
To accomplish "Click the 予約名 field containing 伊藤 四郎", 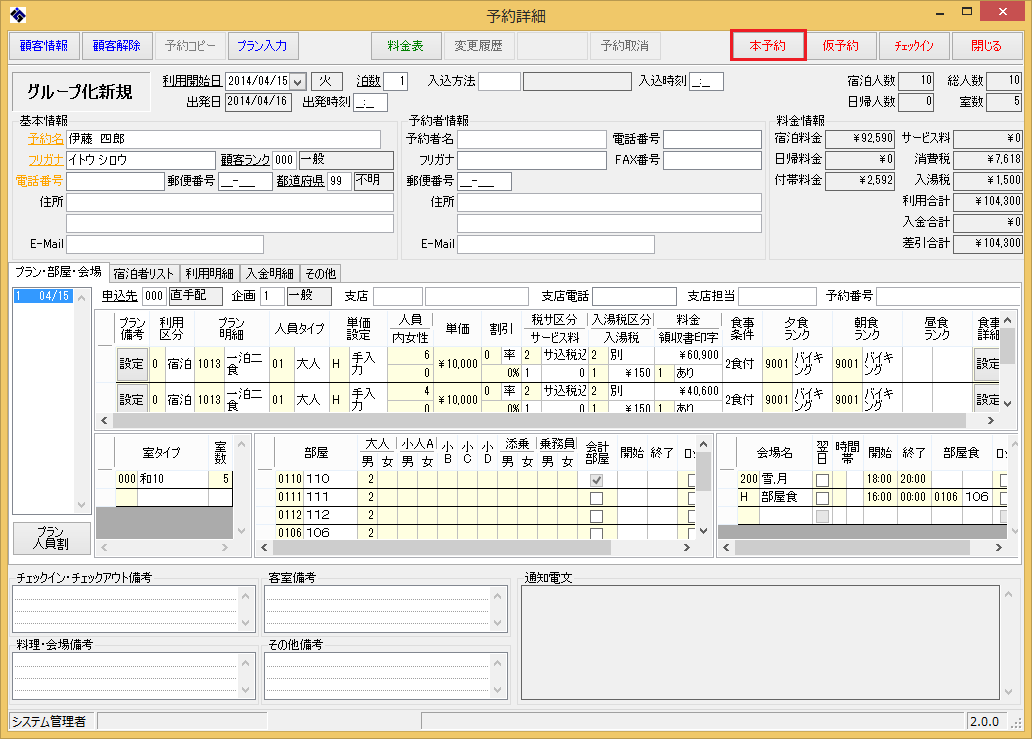I will click(223, 139).
